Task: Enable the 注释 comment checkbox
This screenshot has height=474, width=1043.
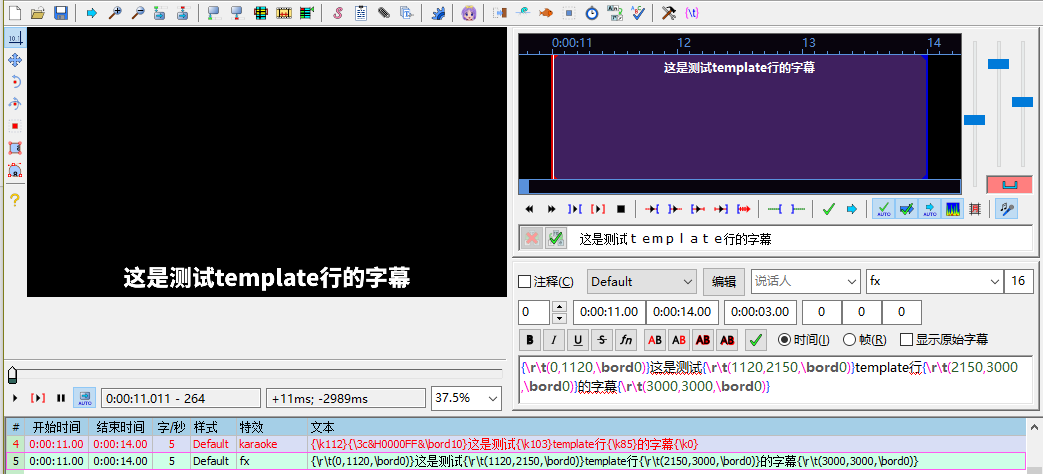Action: [526, 282]
